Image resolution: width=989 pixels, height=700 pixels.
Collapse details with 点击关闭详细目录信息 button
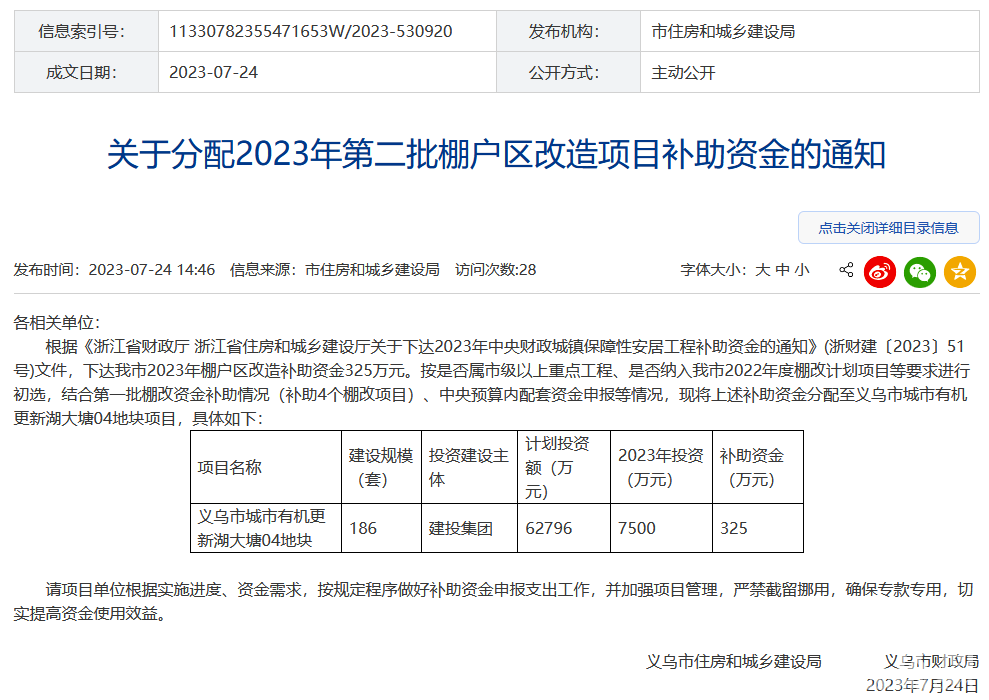[888, 228]
